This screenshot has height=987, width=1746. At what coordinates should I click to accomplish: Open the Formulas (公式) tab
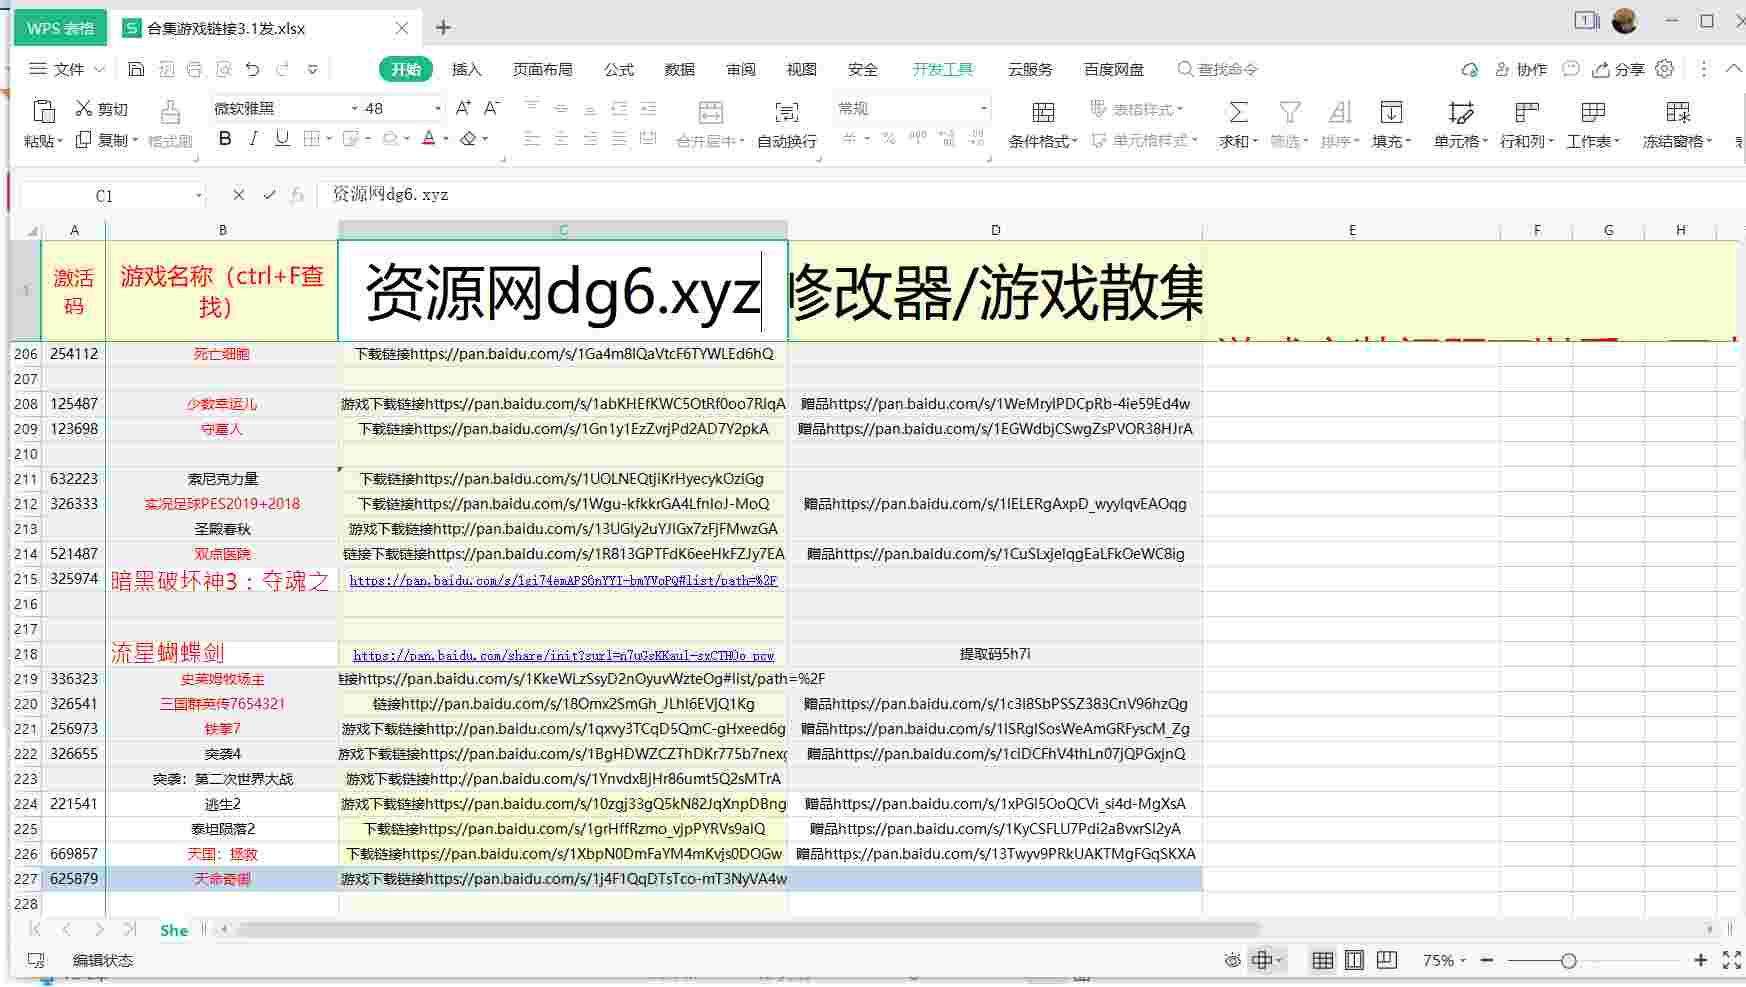(x=619, y=69)
